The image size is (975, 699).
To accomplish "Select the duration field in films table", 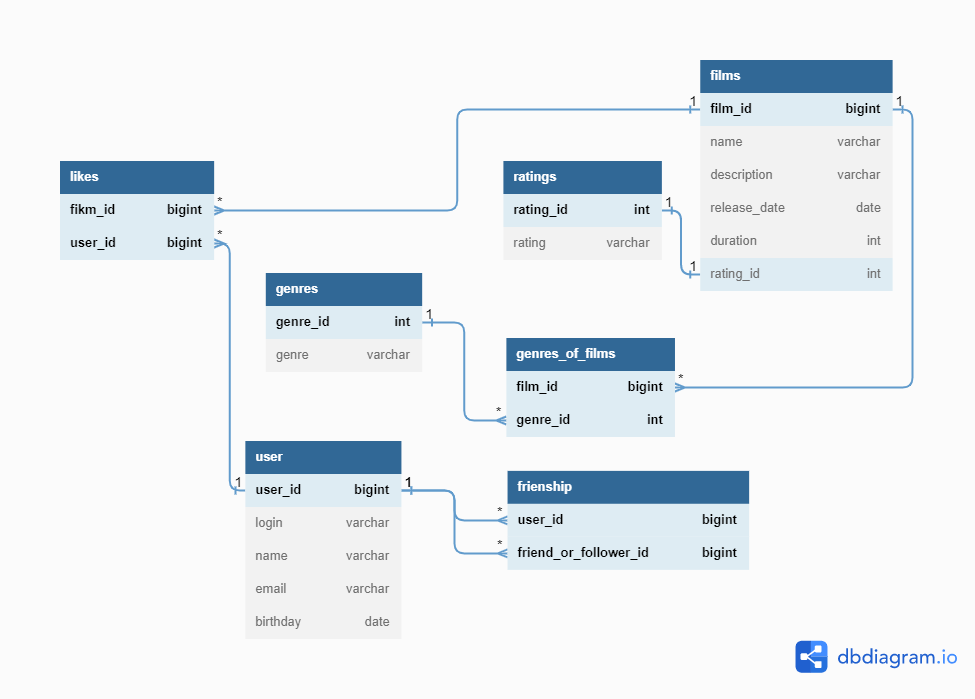I will pos(795,240).
